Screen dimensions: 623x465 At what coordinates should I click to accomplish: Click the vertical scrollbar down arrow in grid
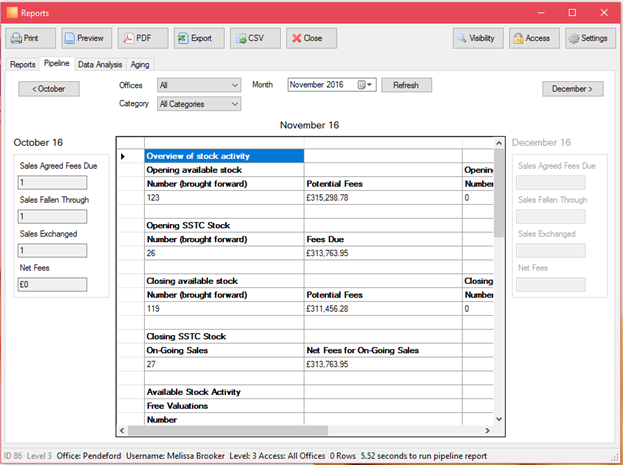[x=499, y=419]
